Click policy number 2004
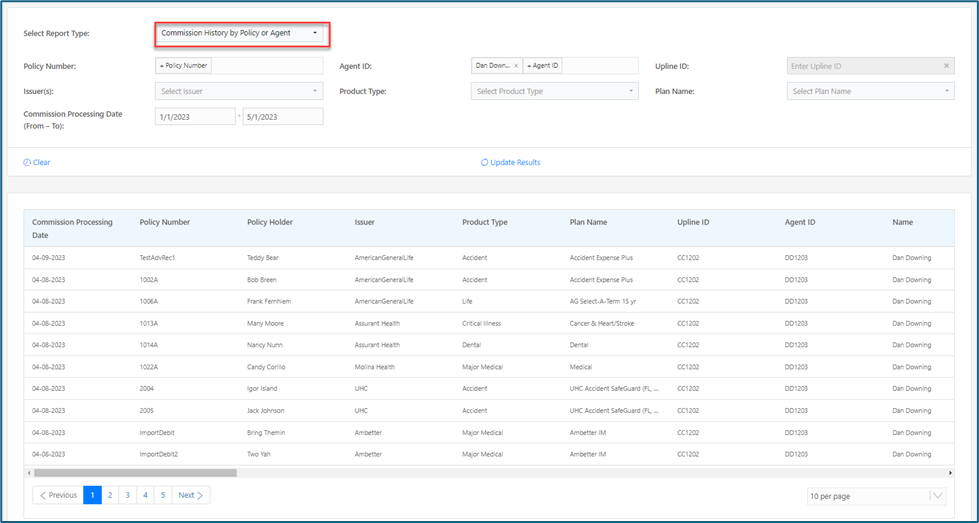 point(147,389)
